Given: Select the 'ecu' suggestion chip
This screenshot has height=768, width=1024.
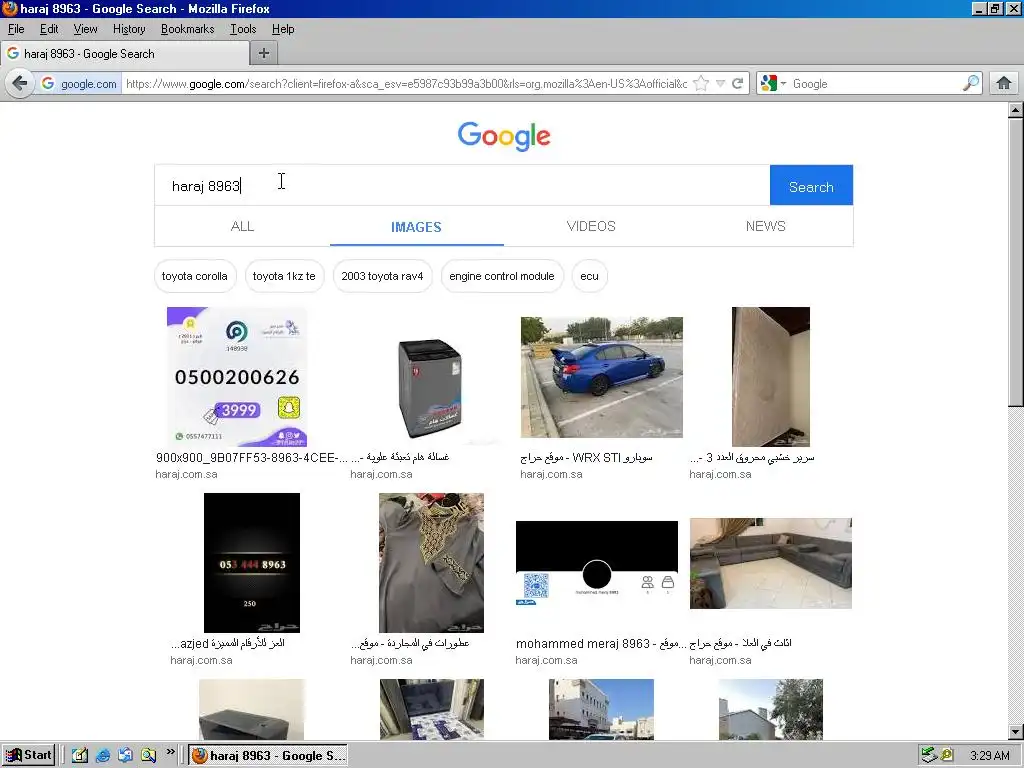Looking at the screenshot, I should (x=589, y=276).
